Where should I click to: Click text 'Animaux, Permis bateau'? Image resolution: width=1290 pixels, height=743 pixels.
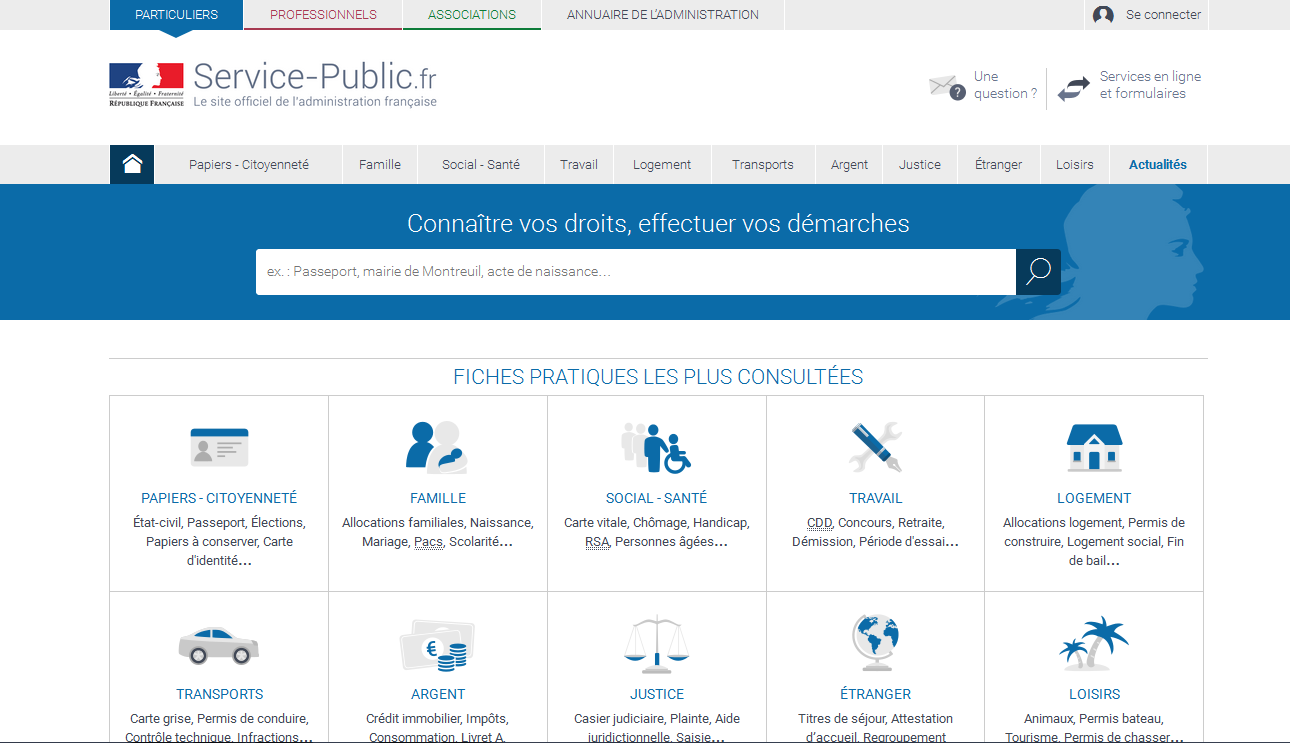click(x=1094, y=719)
